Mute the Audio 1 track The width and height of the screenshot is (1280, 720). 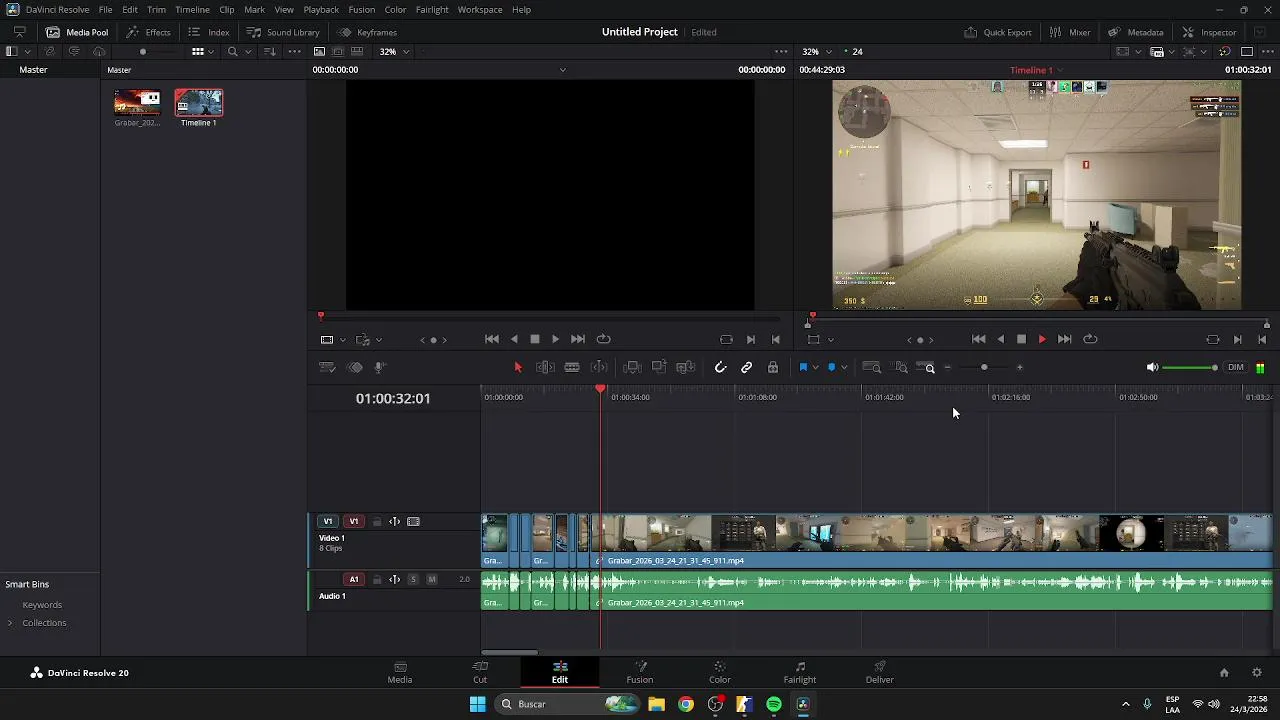[432, 579]
